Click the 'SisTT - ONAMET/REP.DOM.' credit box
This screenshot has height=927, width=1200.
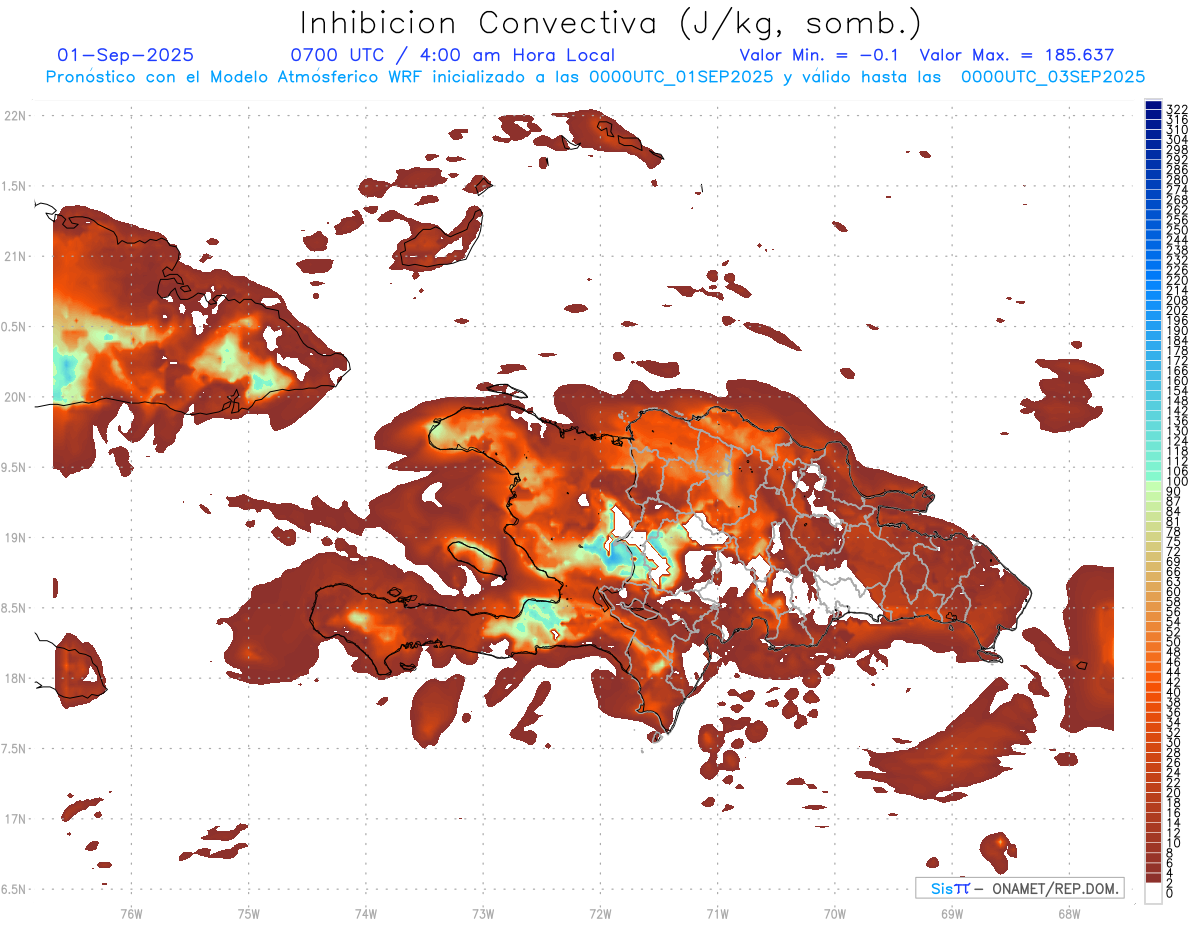[1020, 888]
